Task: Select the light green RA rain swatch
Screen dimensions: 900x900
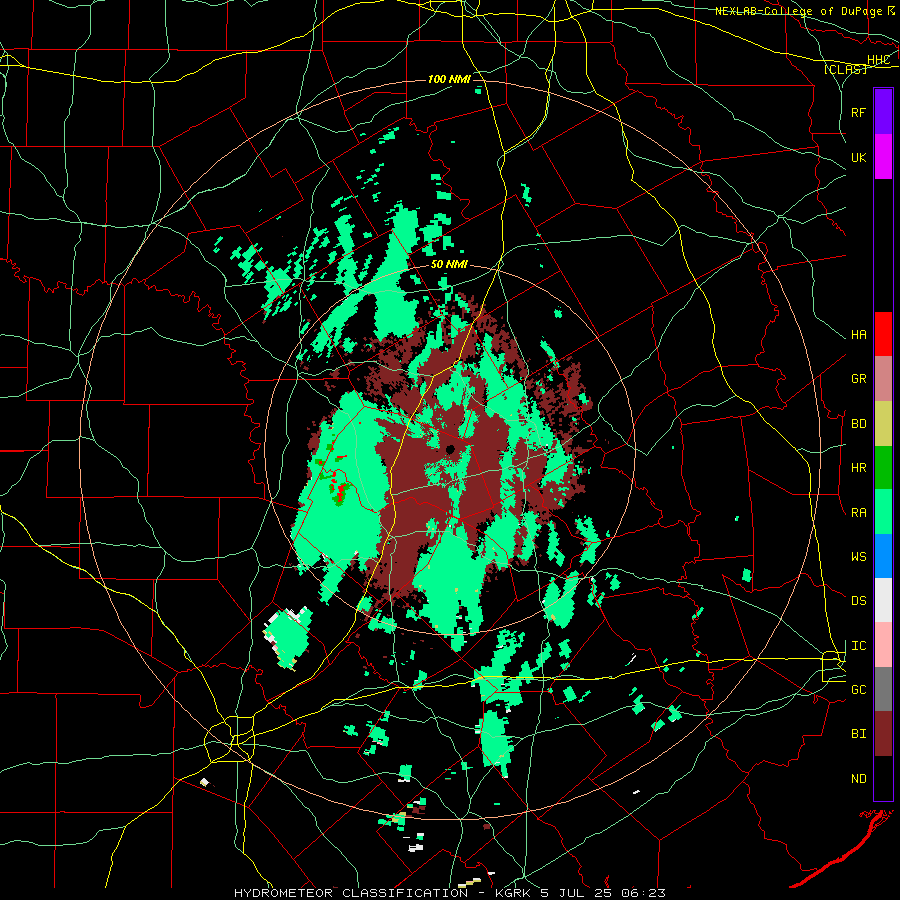Action: coord(883,512)
